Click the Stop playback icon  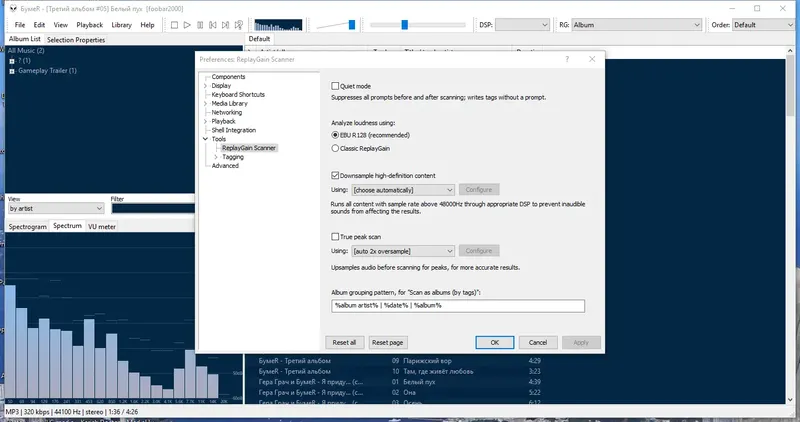click(x=174, y=24)
